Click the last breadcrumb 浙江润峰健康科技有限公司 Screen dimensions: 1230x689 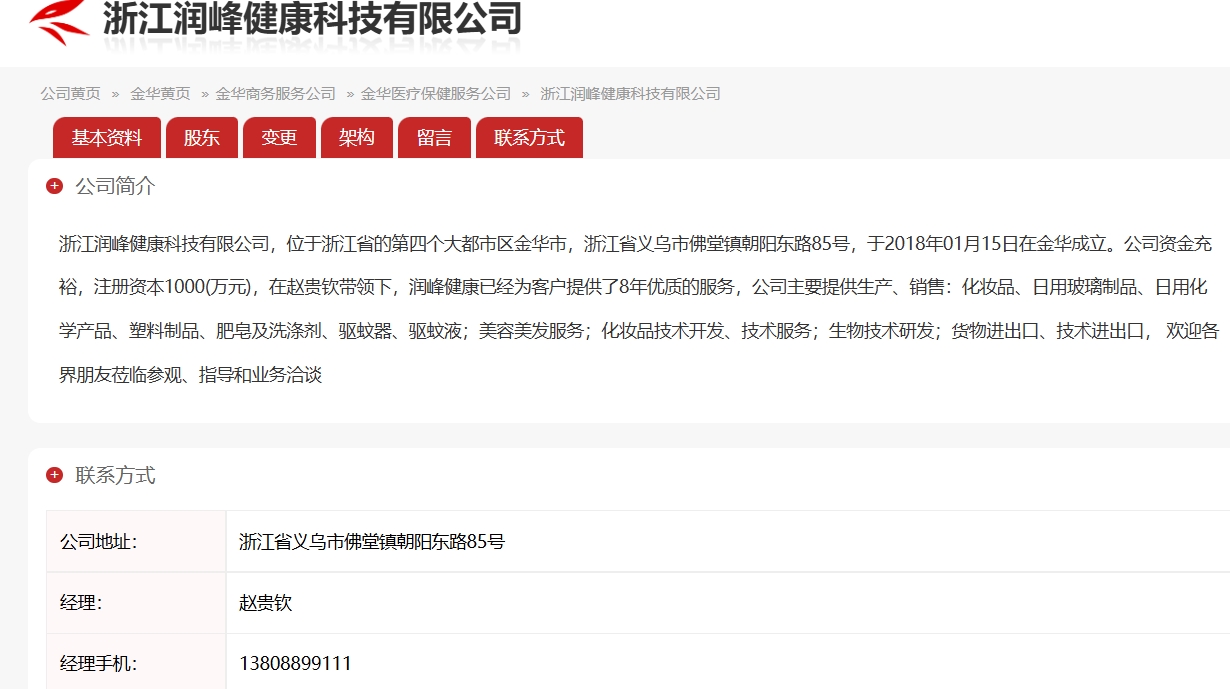tap(630, 93)
